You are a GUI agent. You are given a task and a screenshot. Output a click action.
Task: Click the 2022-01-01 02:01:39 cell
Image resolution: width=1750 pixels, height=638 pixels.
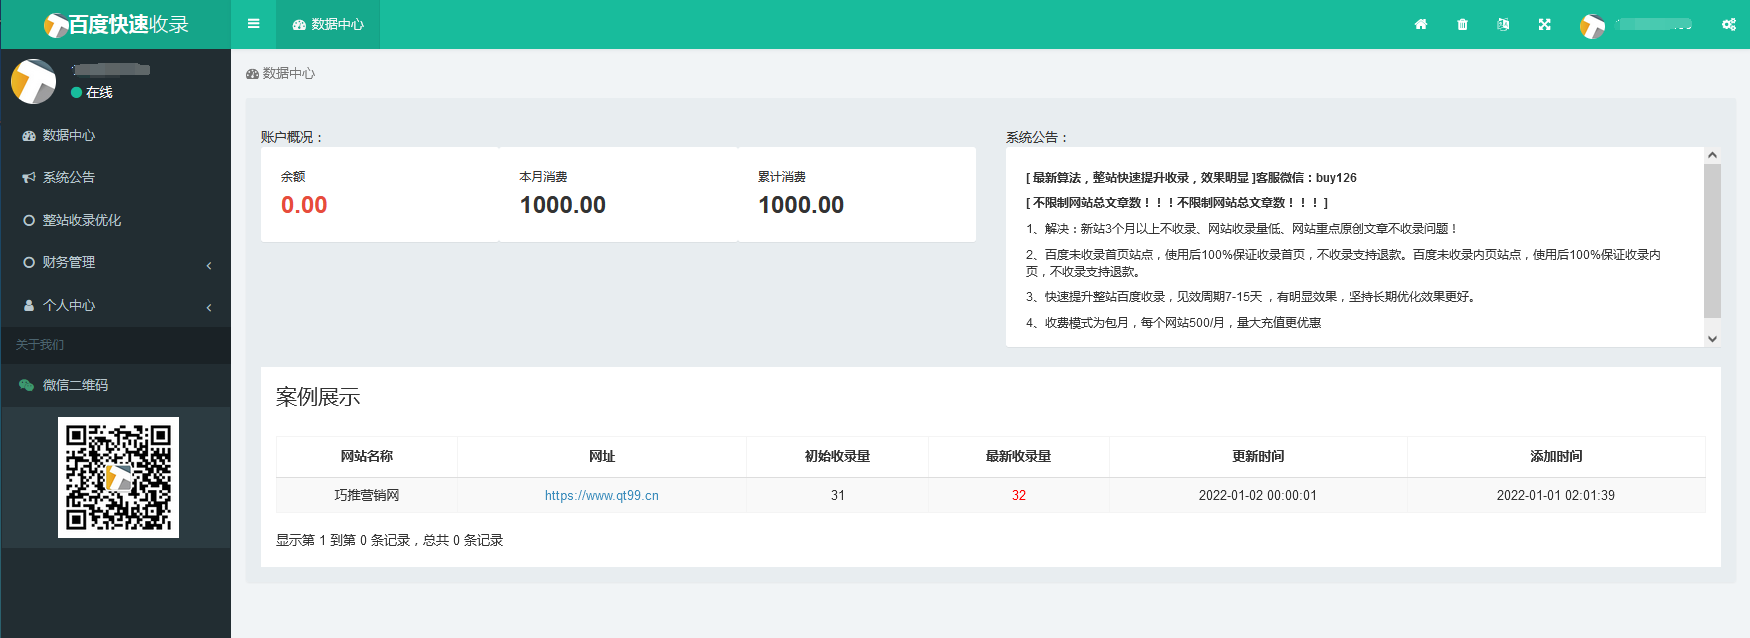(1556, 495)
